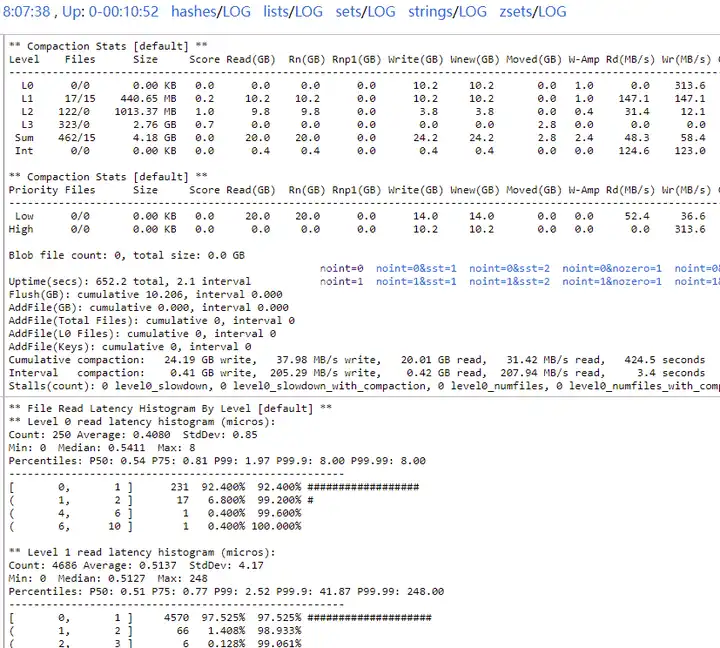The image size is (720, 648).
Task: Open the hashes link
Action: (x=195, y=11)
